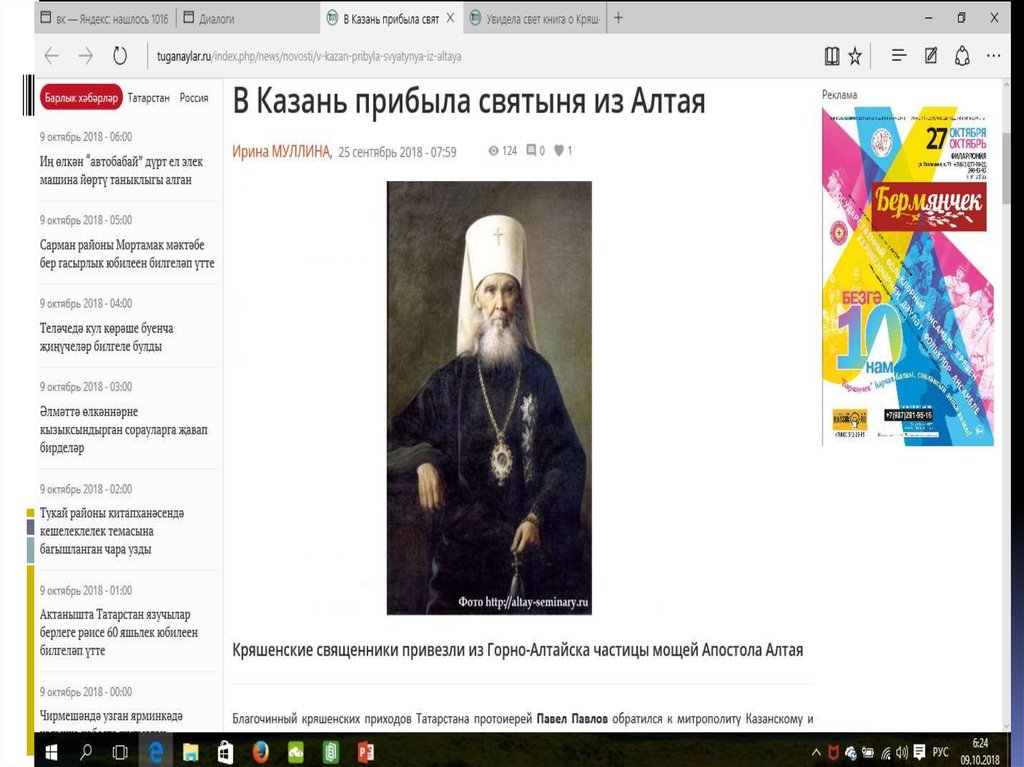Viewport: 1024px width, 767px height.
Task: Add page to favorites with star icon
Action: point(855,56)
